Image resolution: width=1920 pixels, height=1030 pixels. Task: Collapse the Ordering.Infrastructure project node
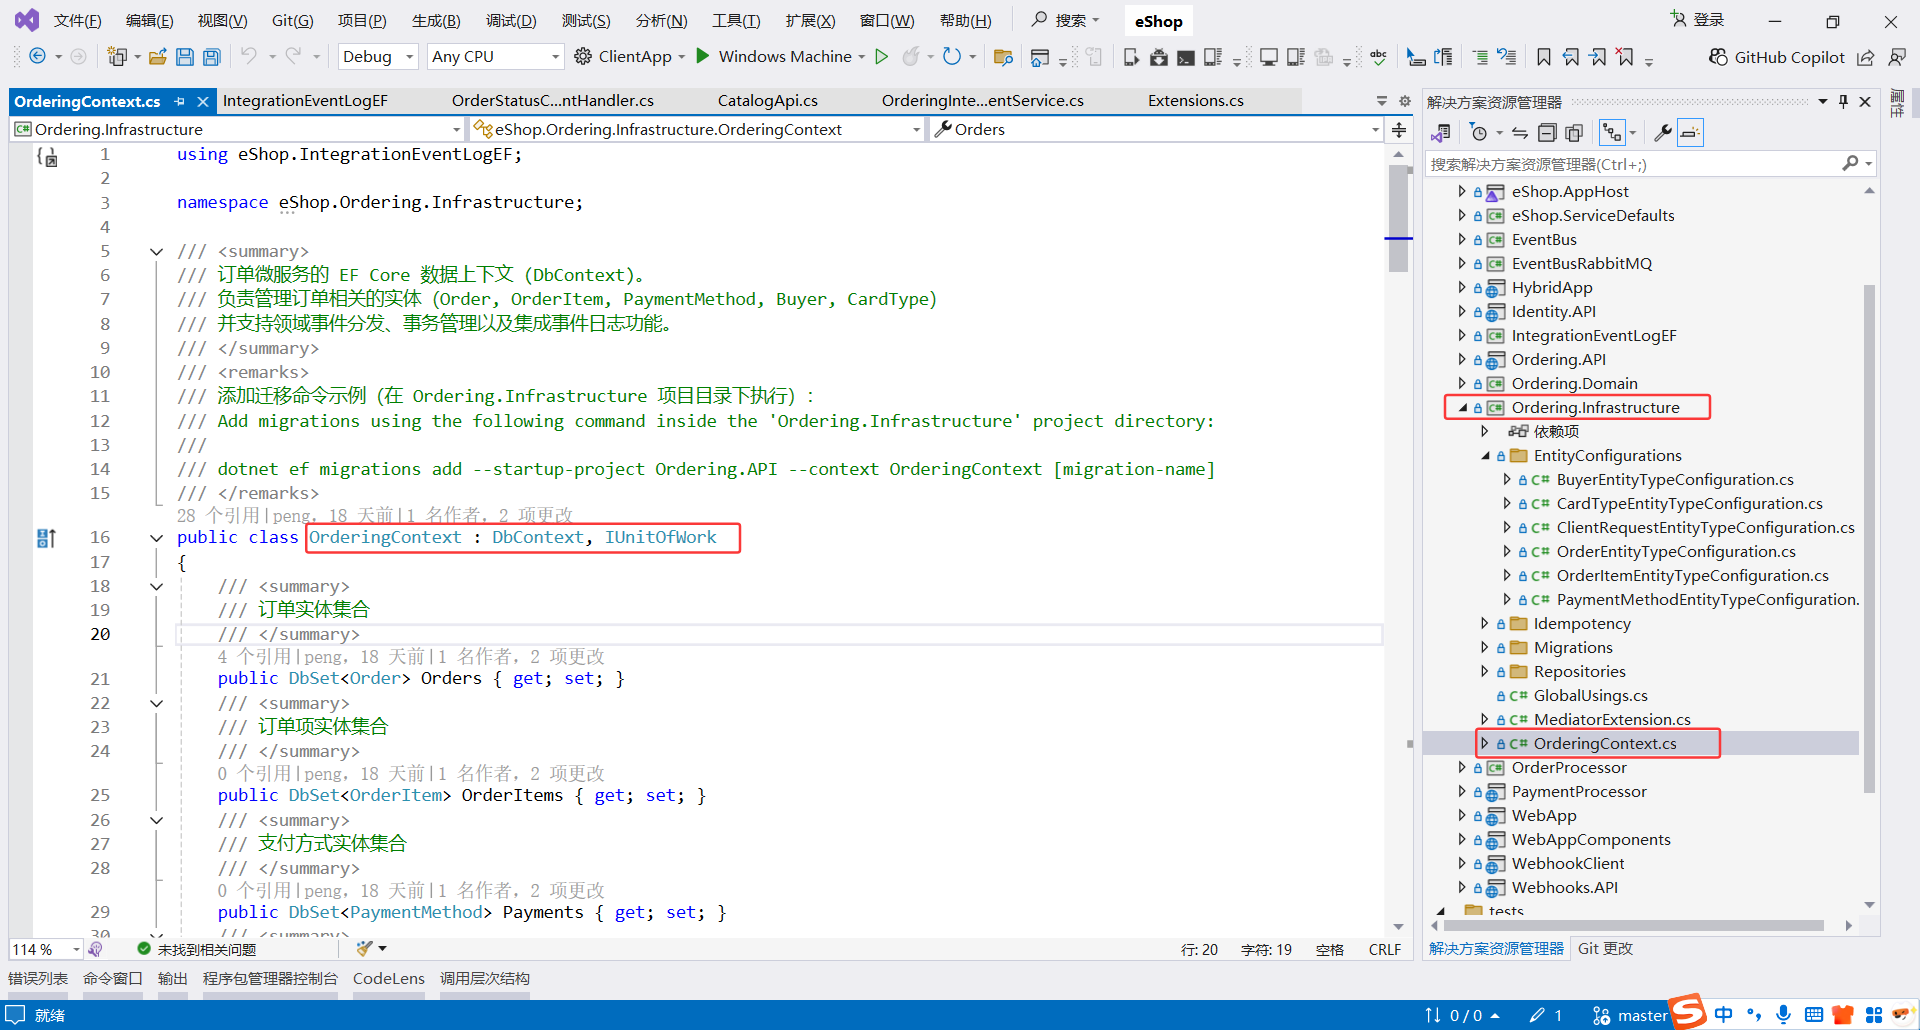[x=1463, y=408]
